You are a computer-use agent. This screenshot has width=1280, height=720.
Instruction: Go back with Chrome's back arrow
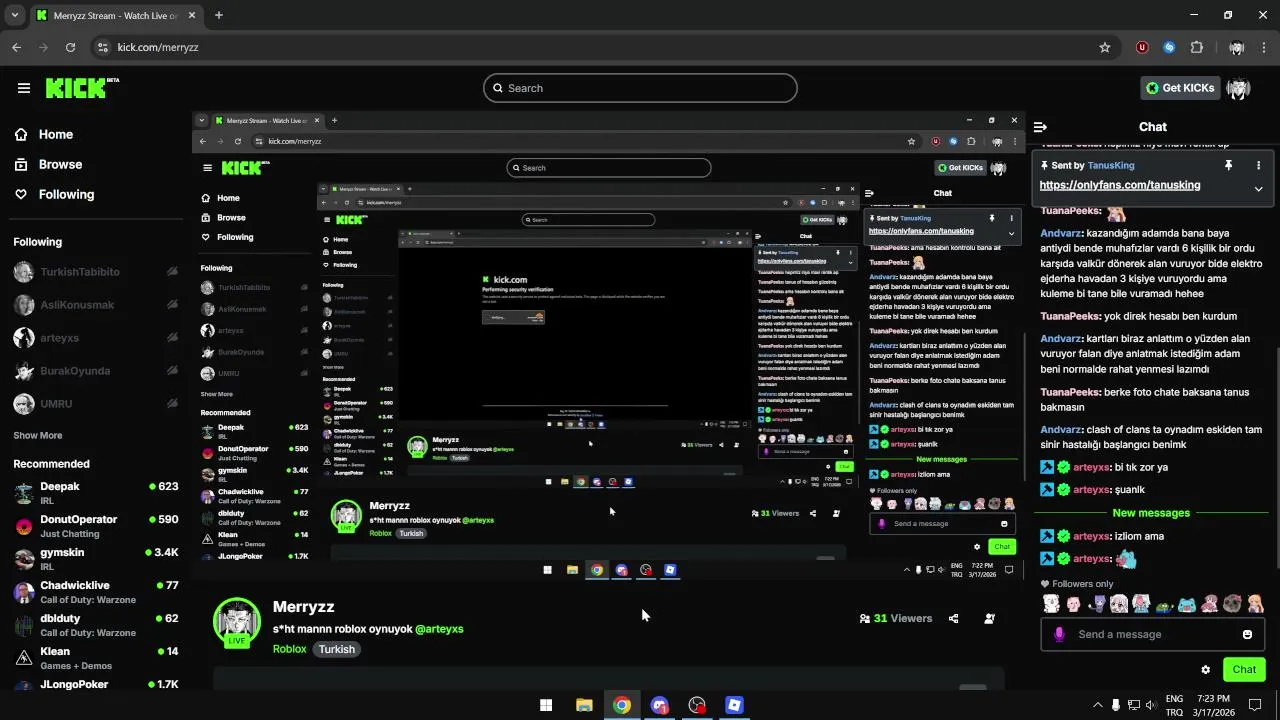[x=16, y=47]
